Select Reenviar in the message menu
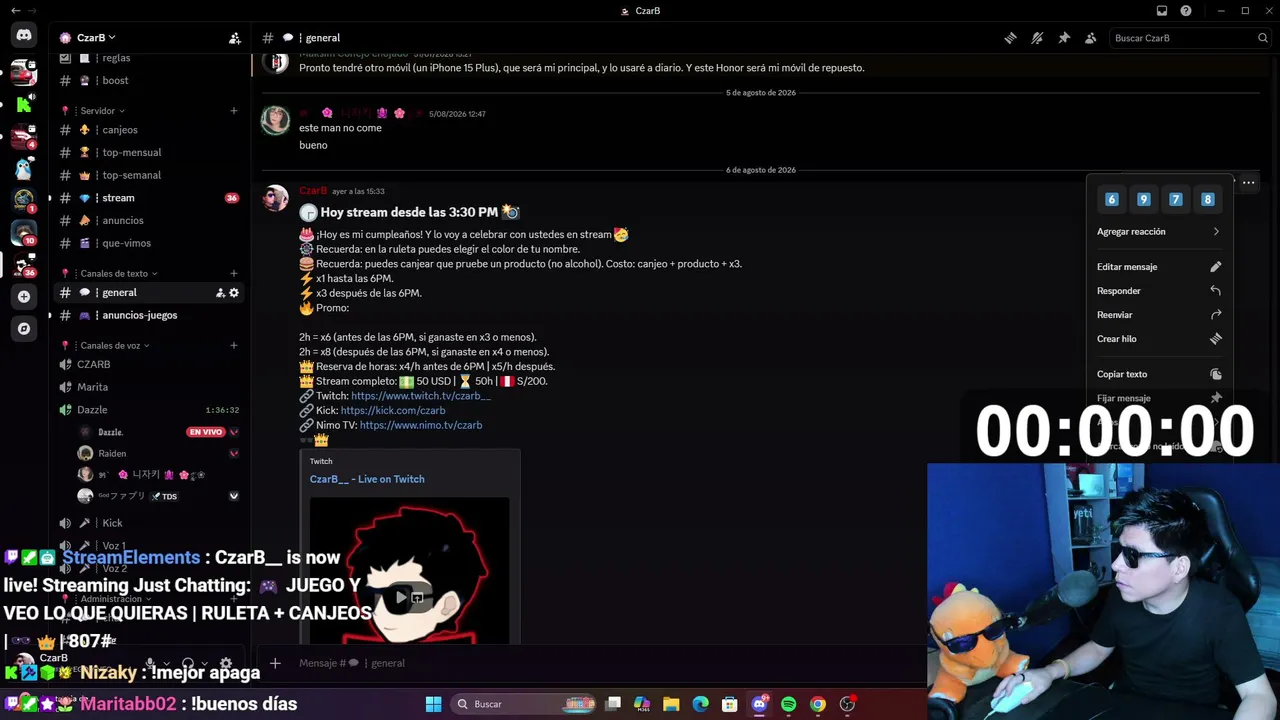1280x720 pixels. click(1158, 315)
